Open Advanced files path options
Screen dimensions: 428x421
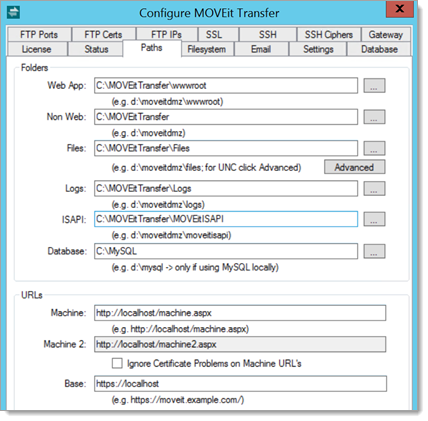pyautogui.click(x=355, y=167)
